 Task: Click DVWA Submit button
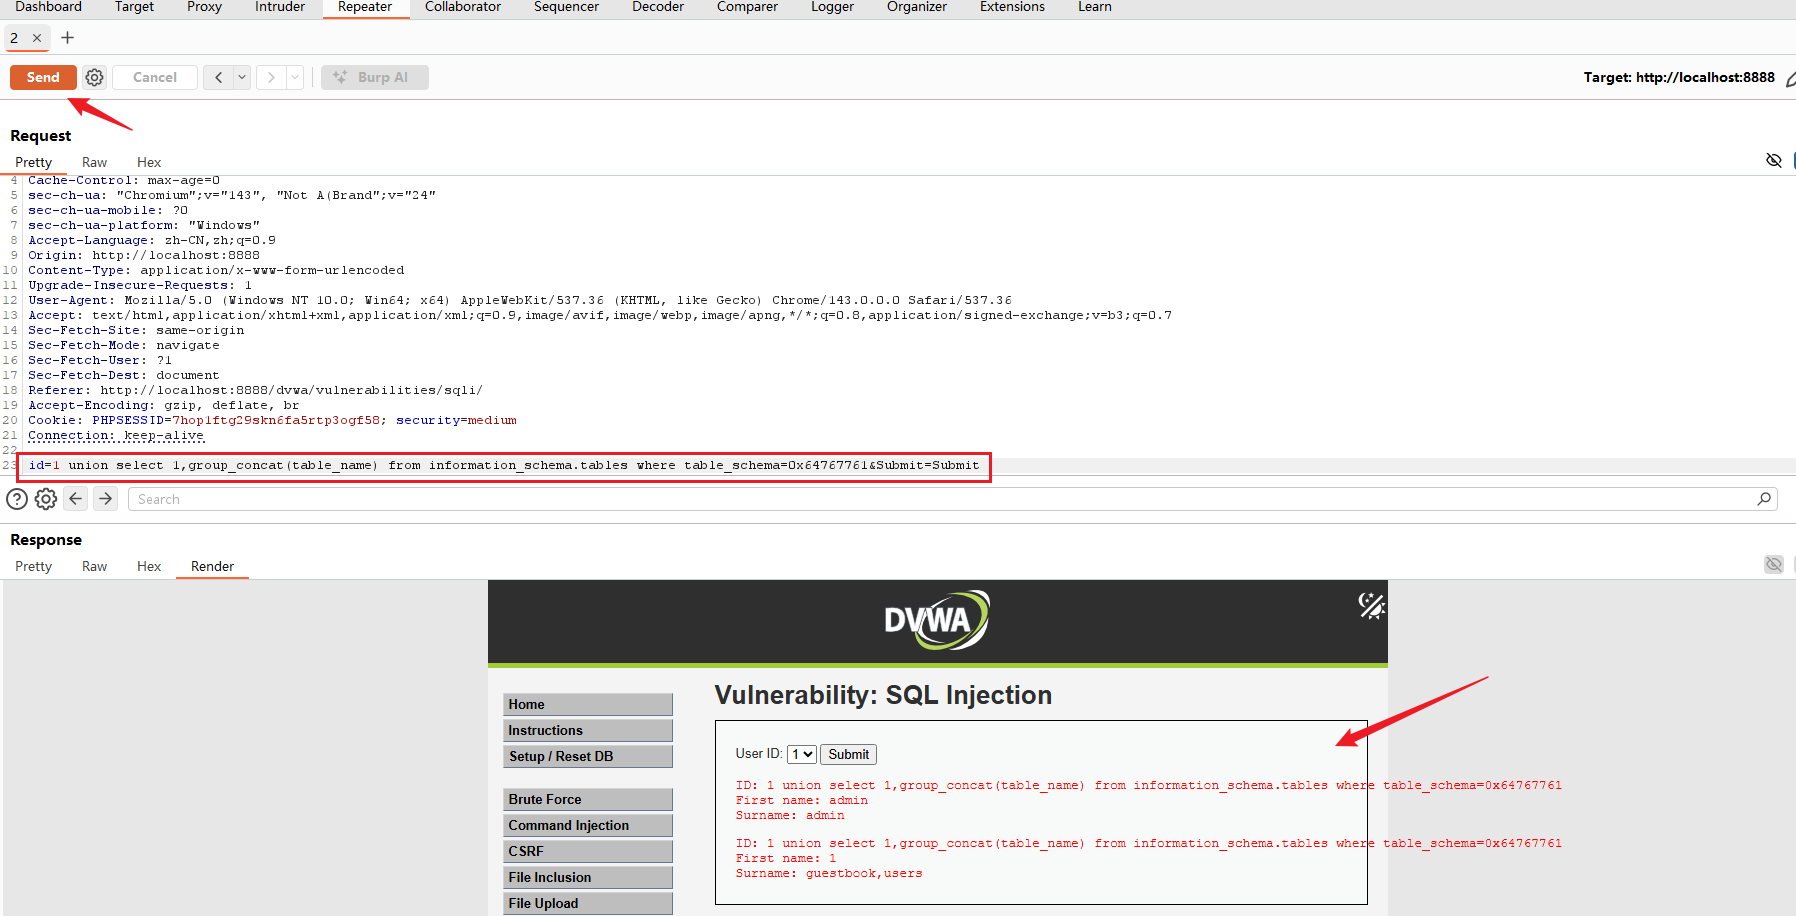click(848, 754)
